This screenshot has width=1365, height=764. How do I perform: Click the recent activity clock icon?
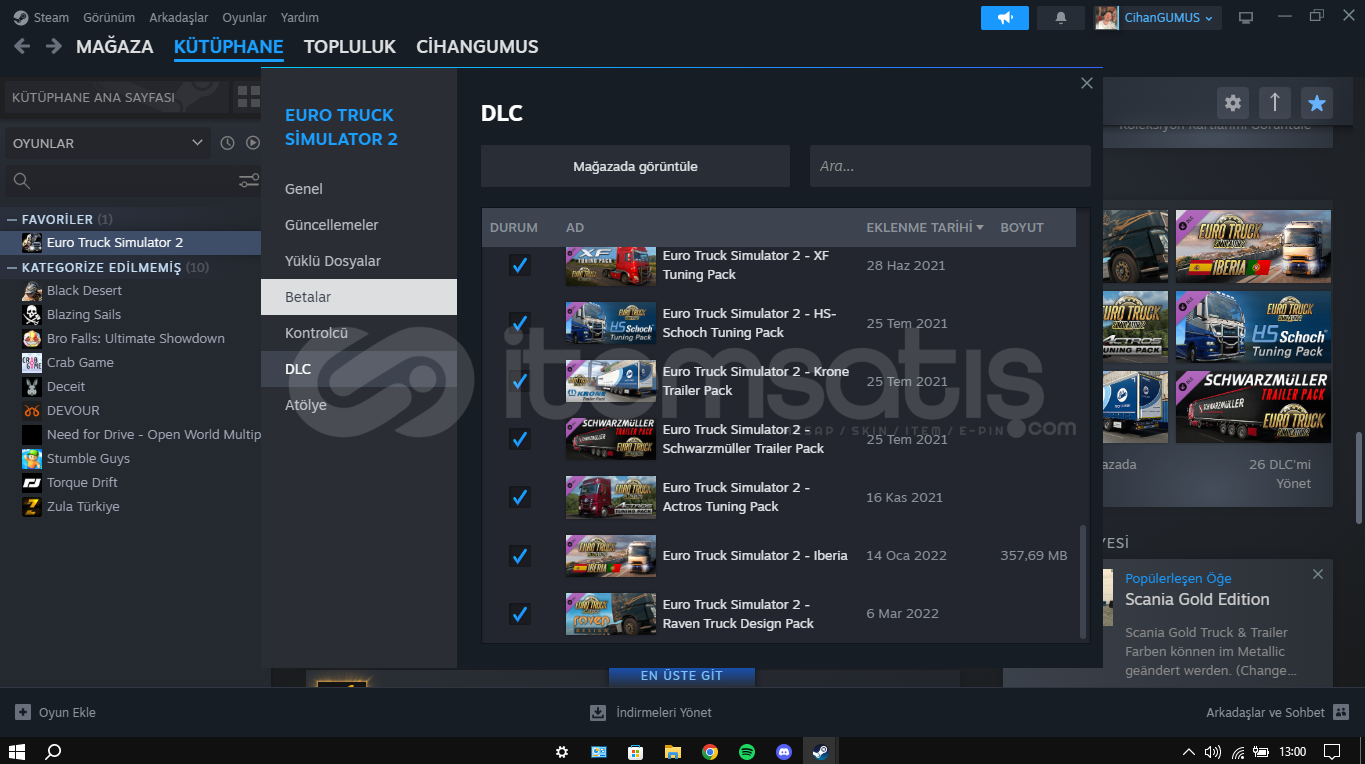click(227, 143)
